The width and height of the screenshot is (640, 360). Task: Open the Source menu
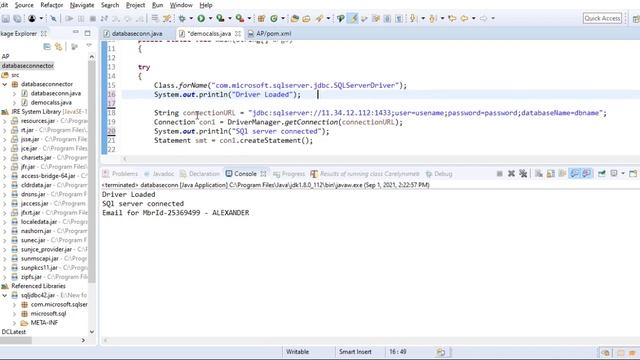(x=24, y=5)
